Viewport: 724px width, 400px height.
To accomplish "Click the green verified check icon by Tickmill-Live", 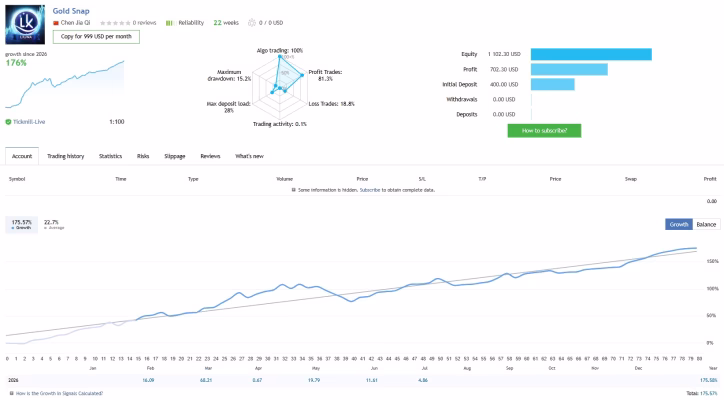I will [x=8, y=122].
